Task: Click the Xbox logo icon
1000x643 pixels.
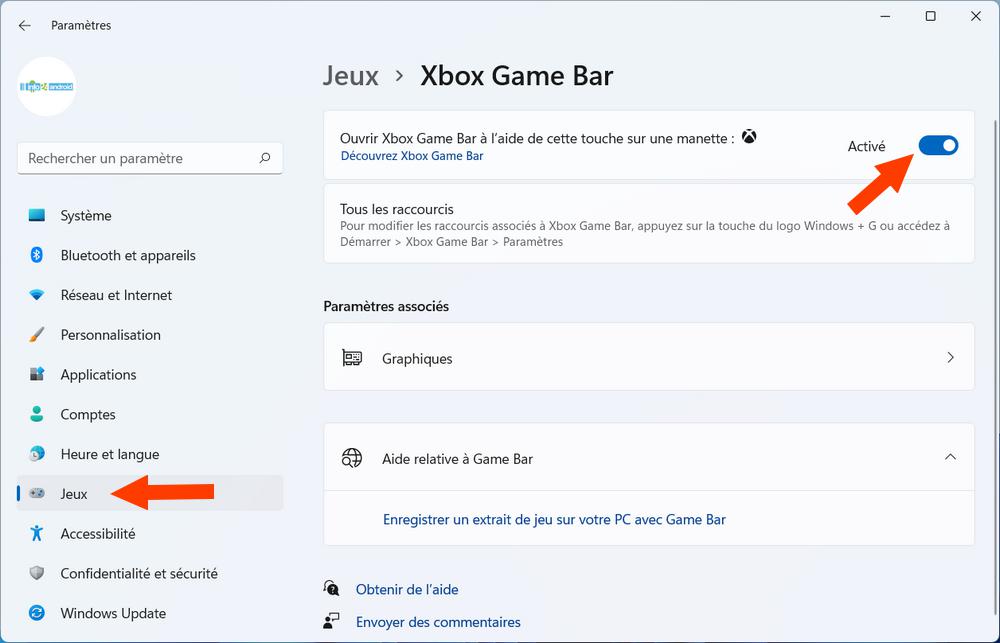Action: pos(749,137)
